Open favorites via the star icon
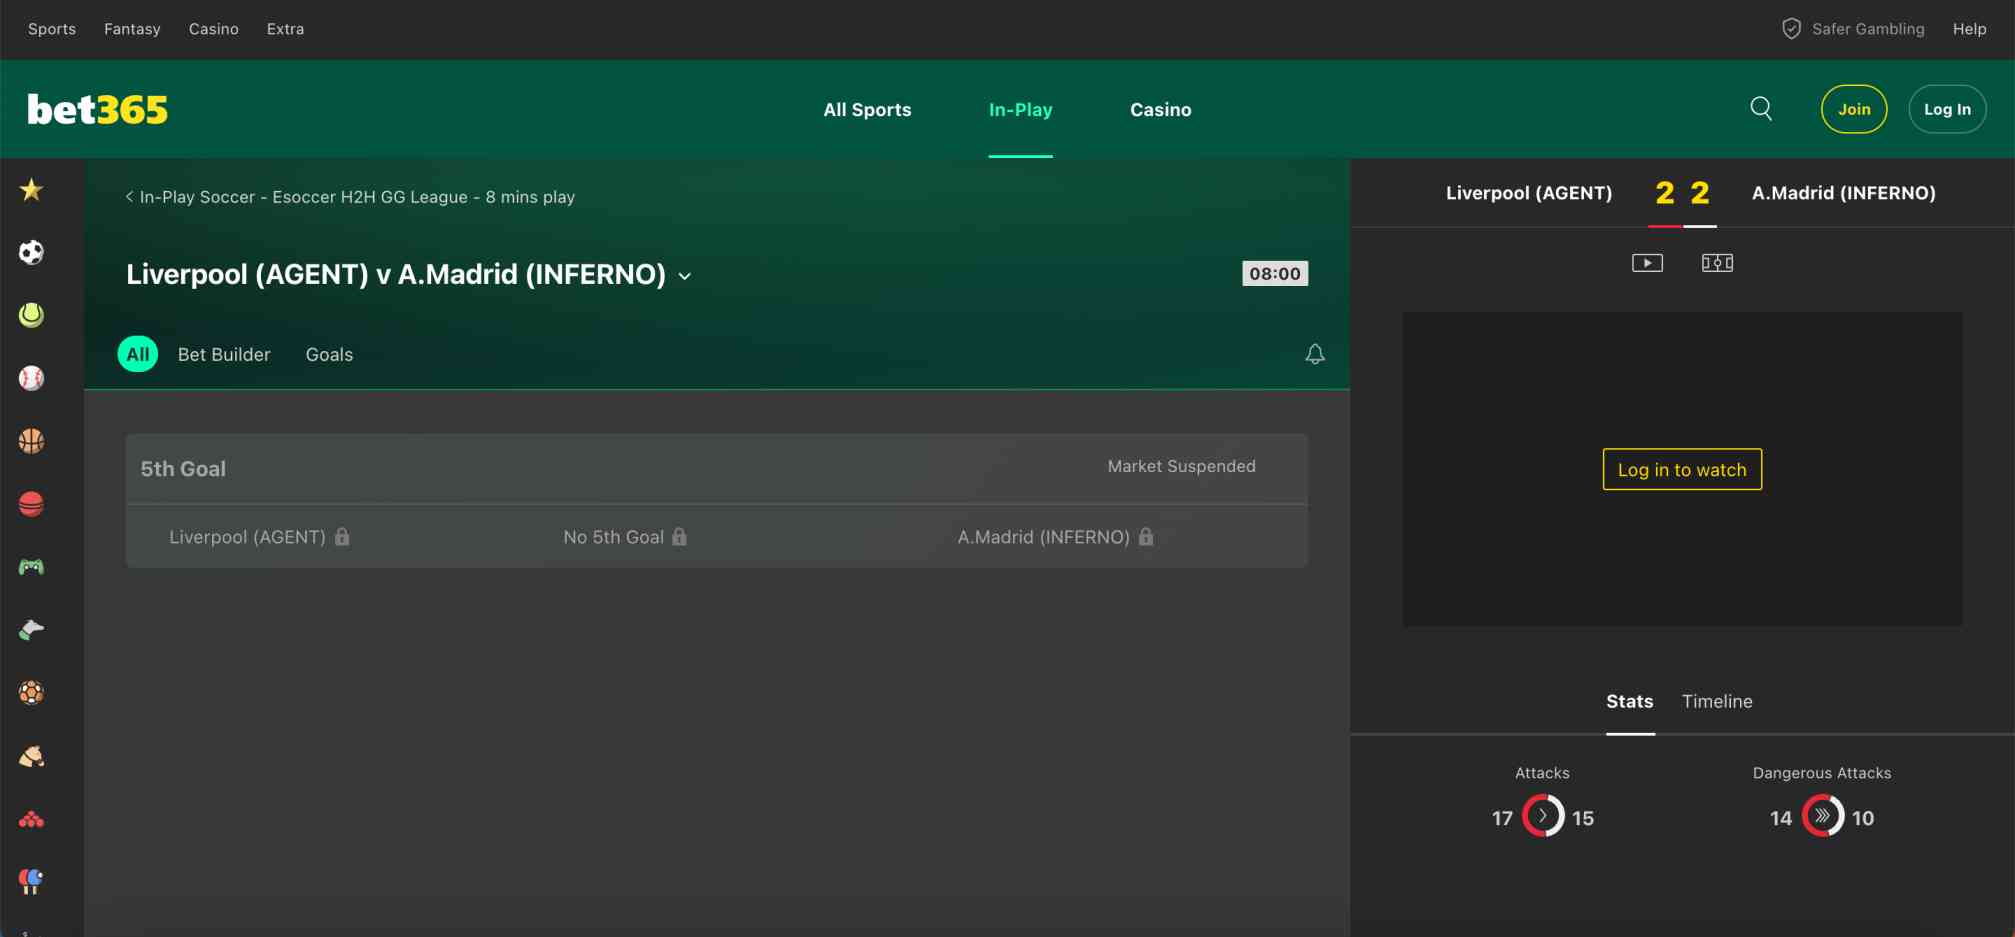The width and height of the screenshot is (2015, 937). (x=31, y=189)
